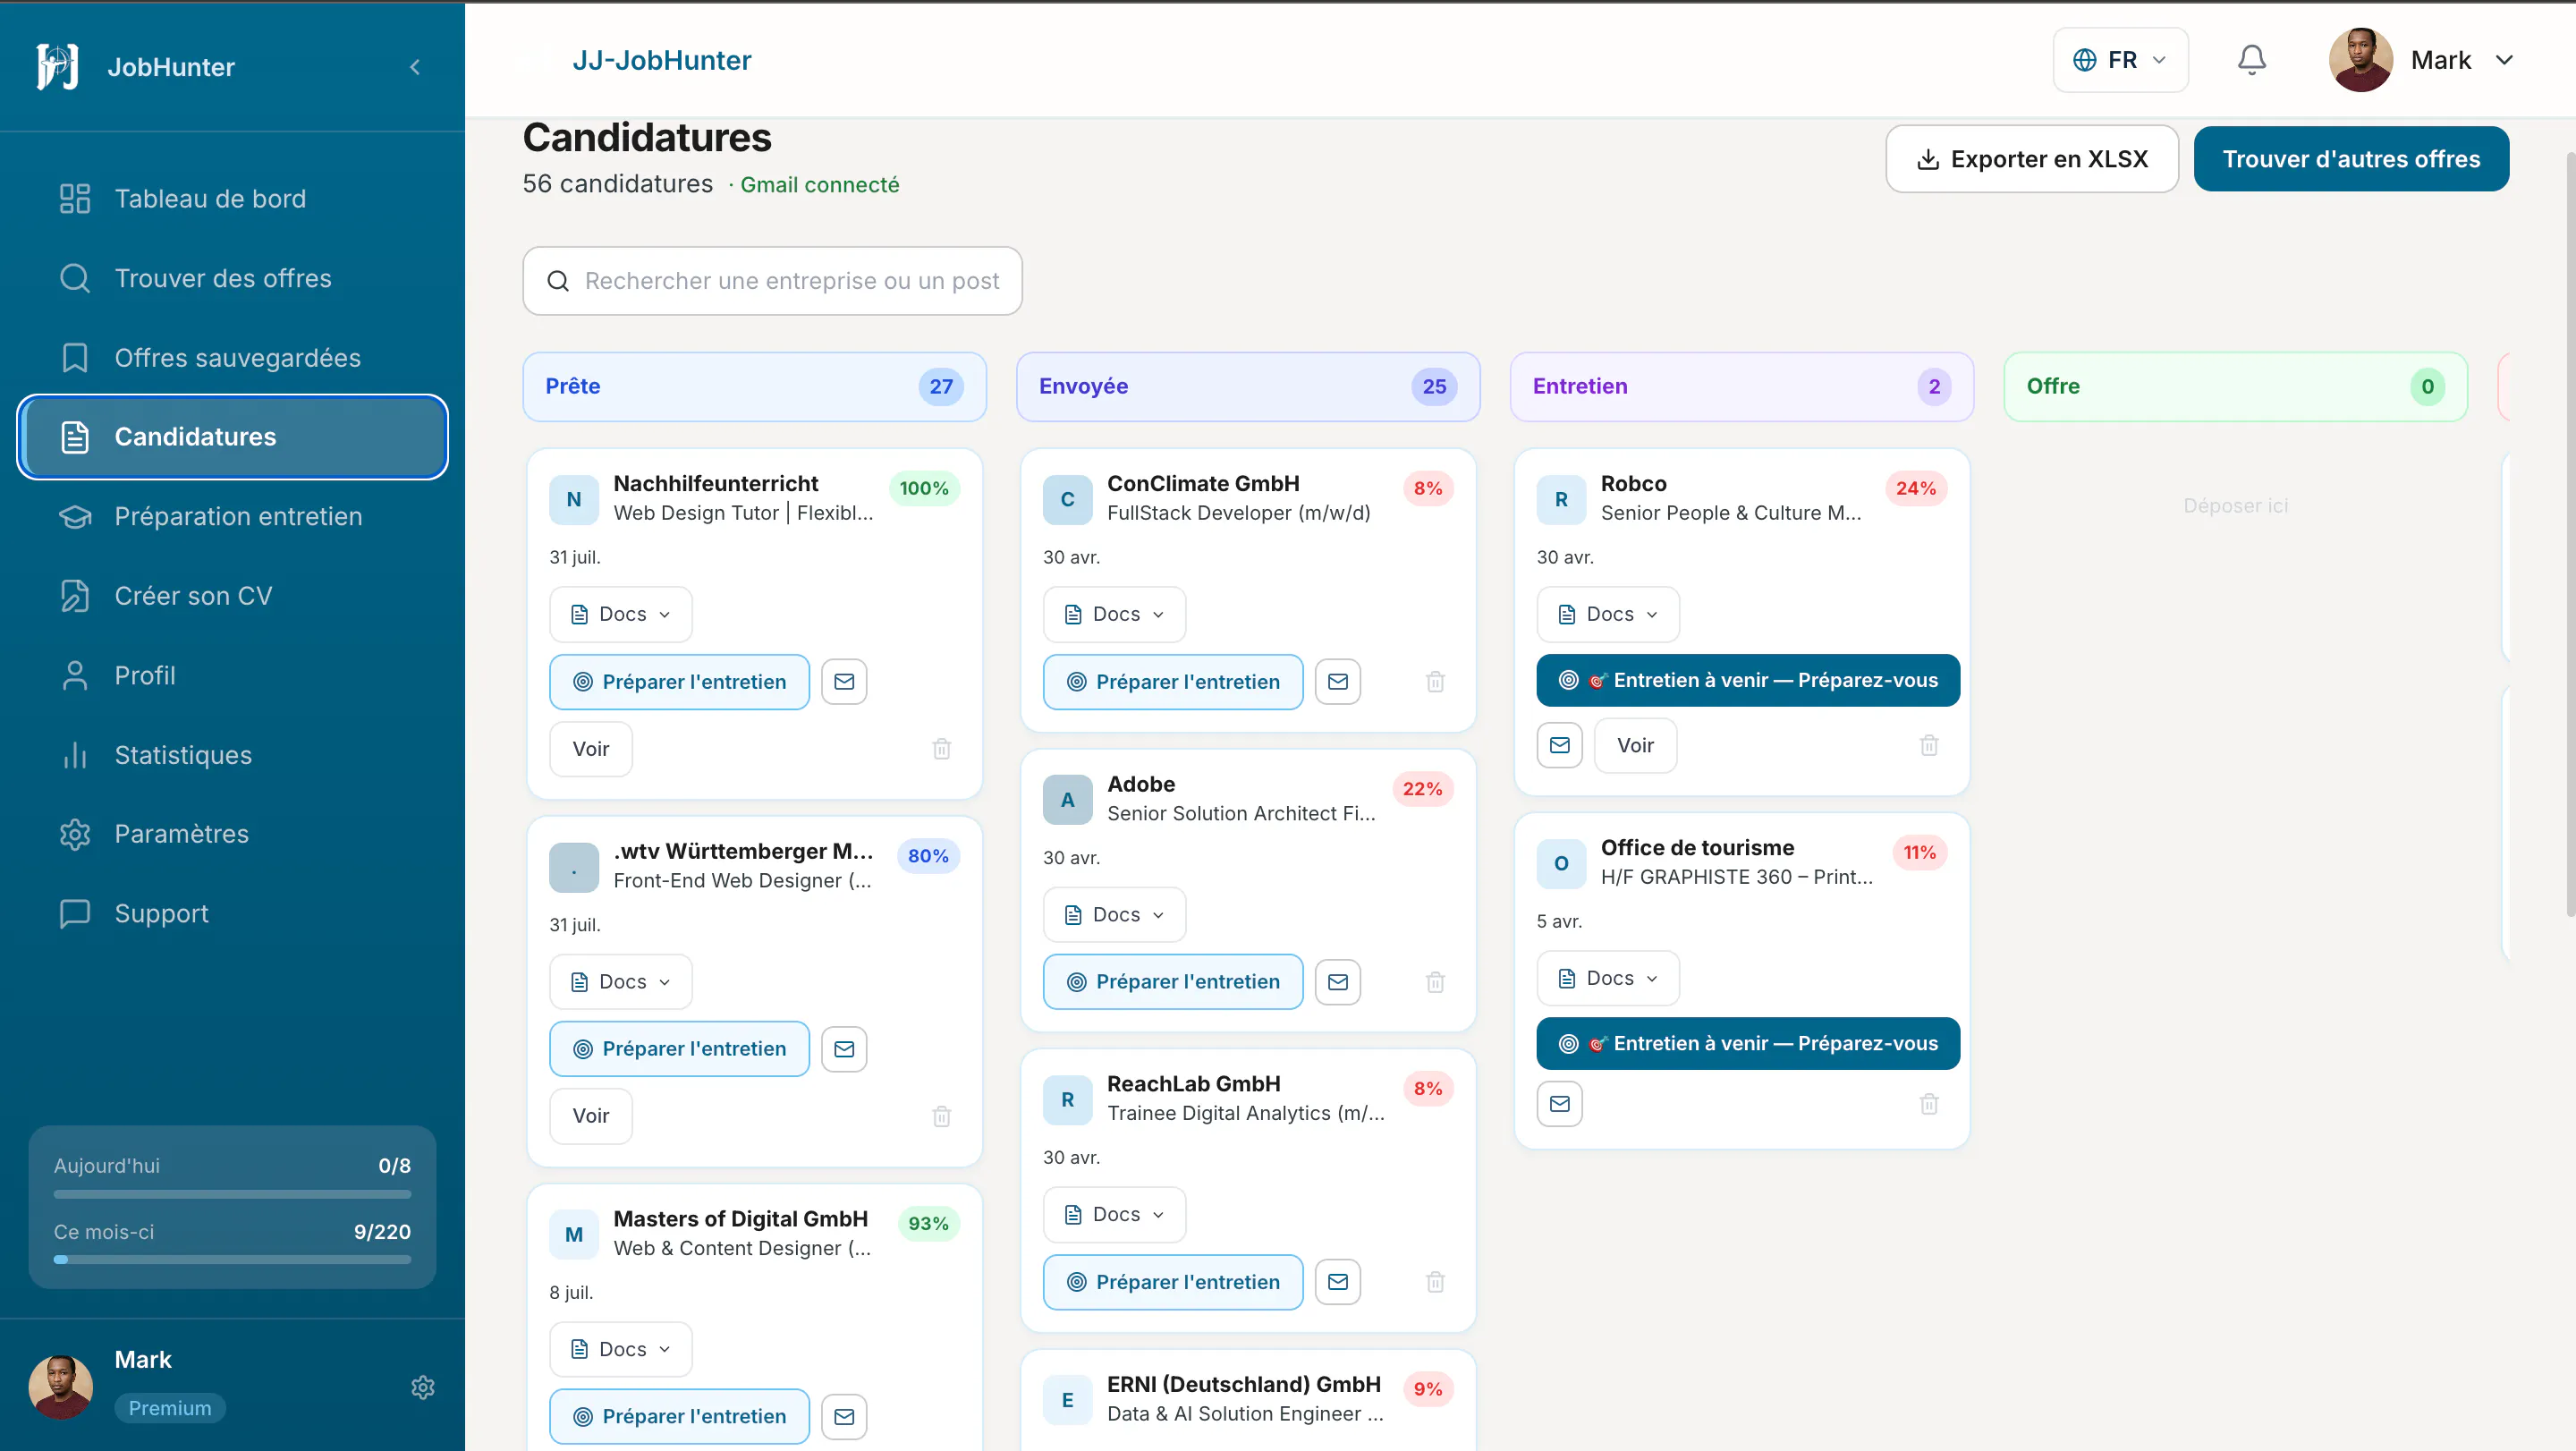This screenshot has width=2576, height=1451.
Task: Open Docs dropdown on ReachLab GmbH card
Action: [x=1114, y=1214]
